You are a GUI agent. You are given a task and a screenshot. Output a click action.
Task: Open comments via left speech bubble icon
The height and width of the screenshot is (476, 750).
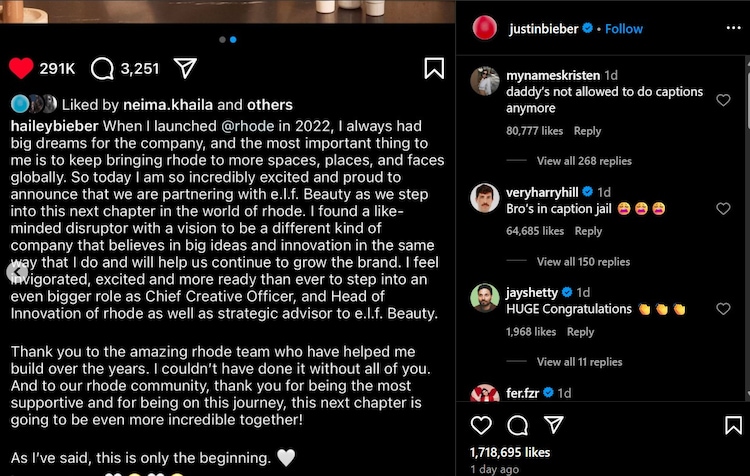(x=102, y=68)
